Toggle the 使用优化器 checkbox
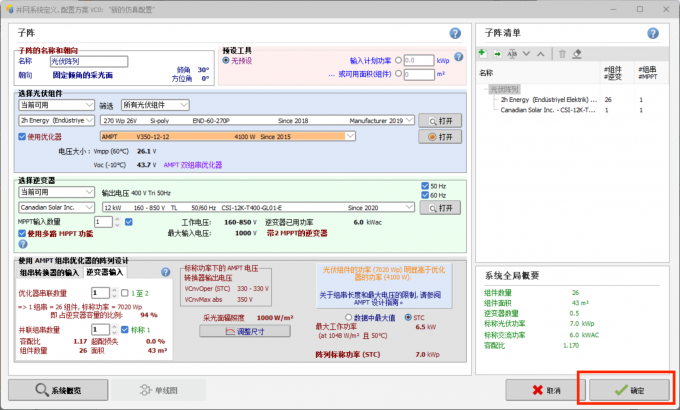 pyautogui.click(x=22, y=137)
